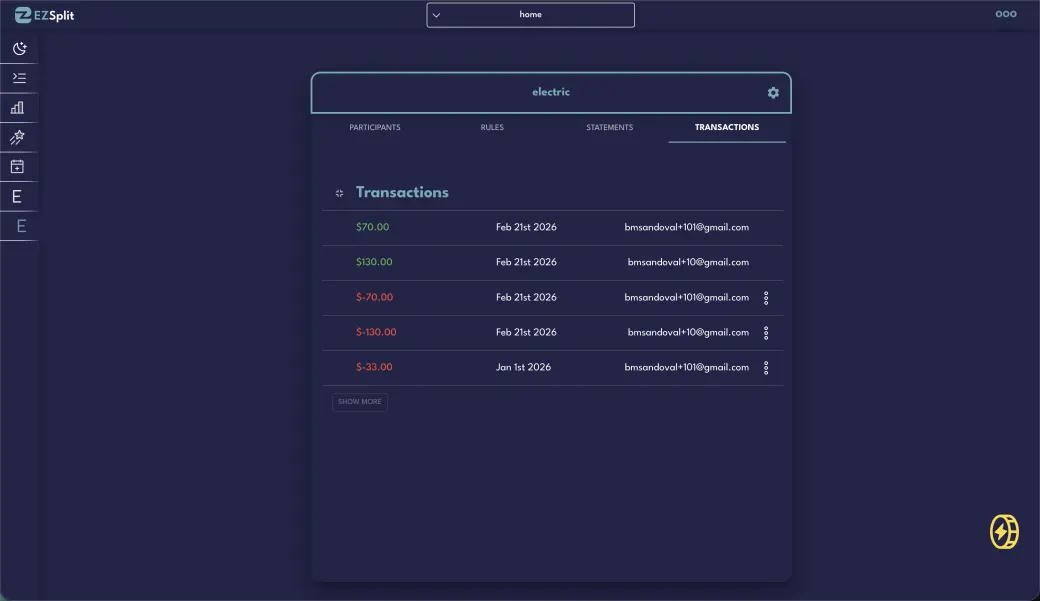Image resolution: width=1040 pixels, height=601 pixels.
Task: Click the email in the $-33.00 row
Action: 686,367
